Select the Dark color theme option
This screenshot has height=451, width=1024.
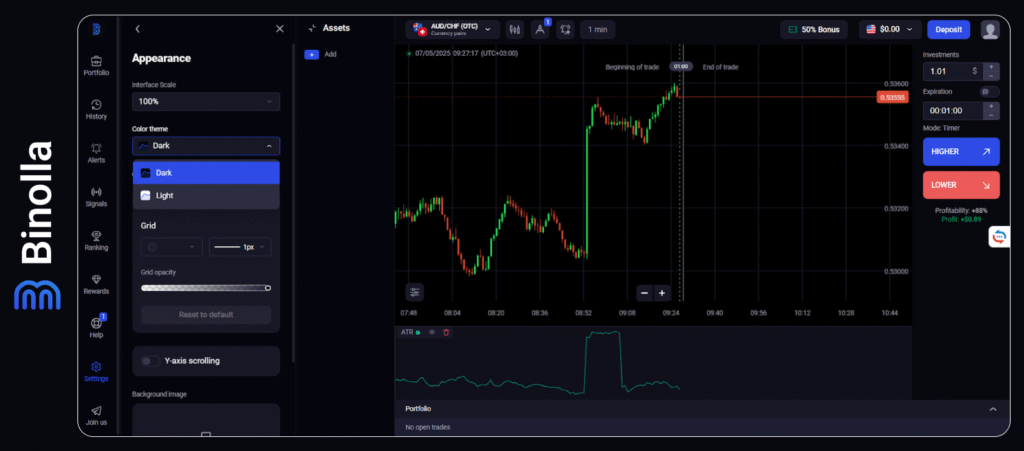(x=206, y=173)
